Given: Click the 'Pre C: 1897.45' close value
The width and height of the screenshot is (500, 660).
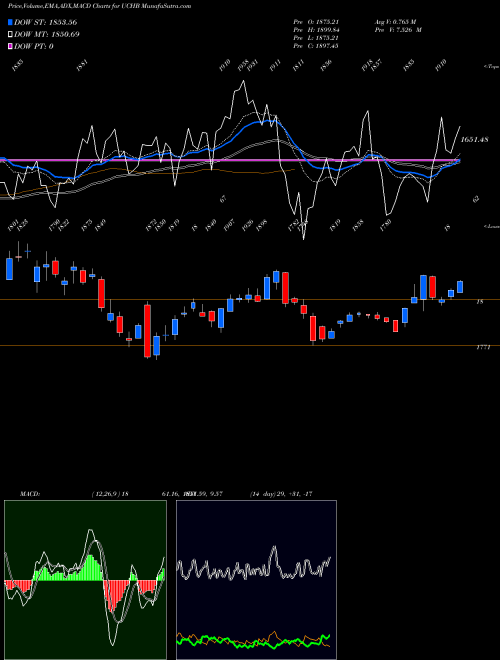Looking at the screenshot, I should tap(316, 45).
